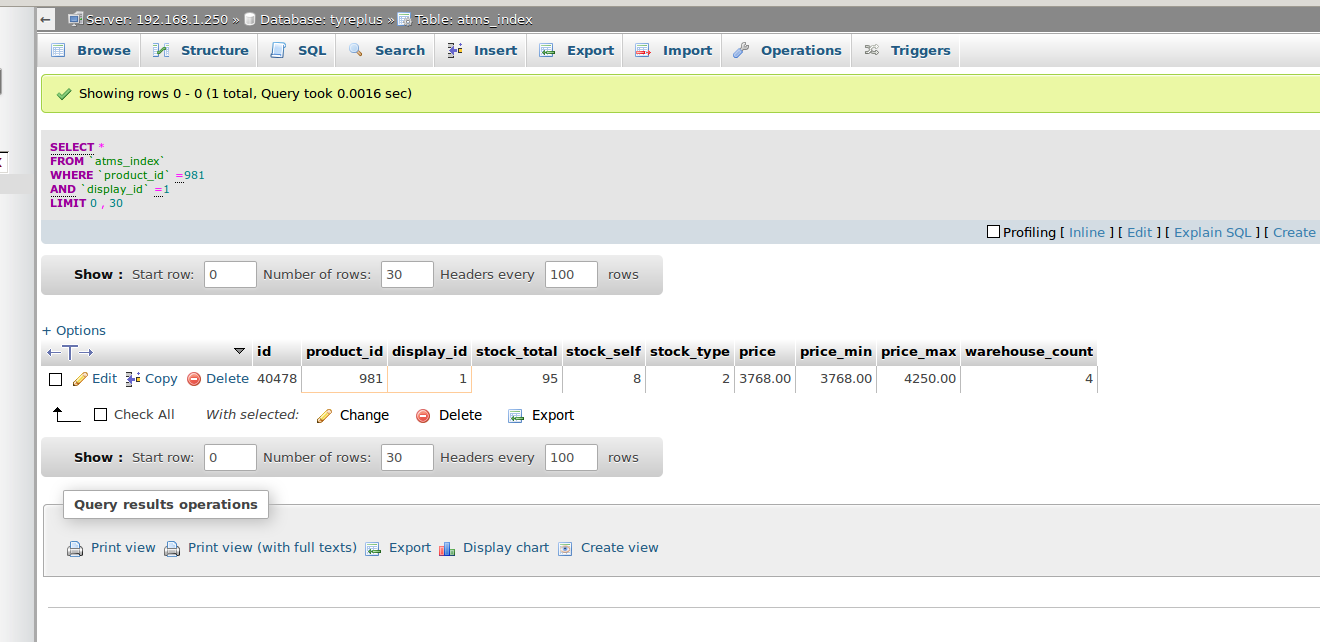The image size is (1320, 642).
Task: Open the SQL tab
Action: point(299,50)
